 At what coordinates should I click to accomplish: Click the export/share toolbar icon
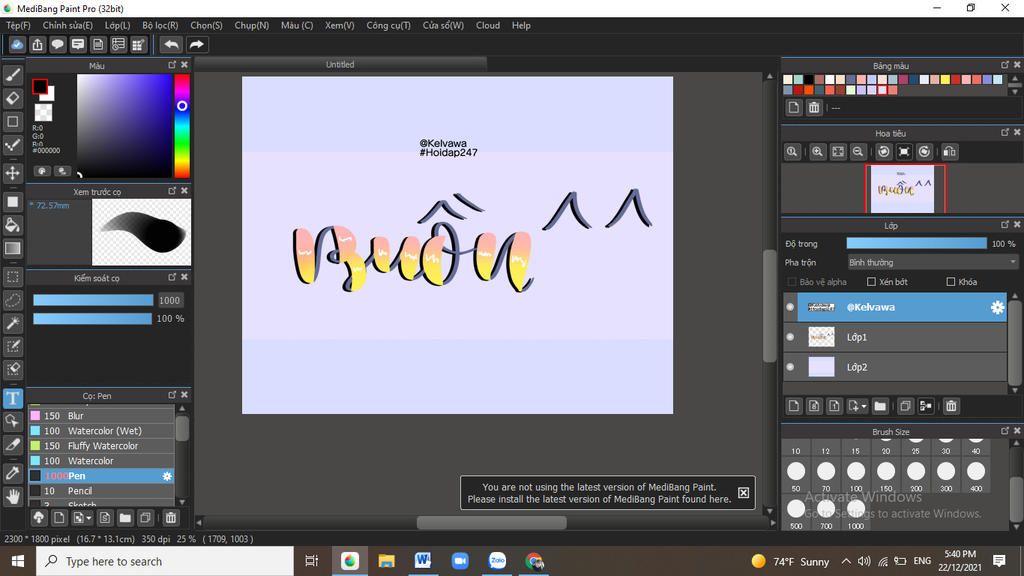tap(37, 44)
